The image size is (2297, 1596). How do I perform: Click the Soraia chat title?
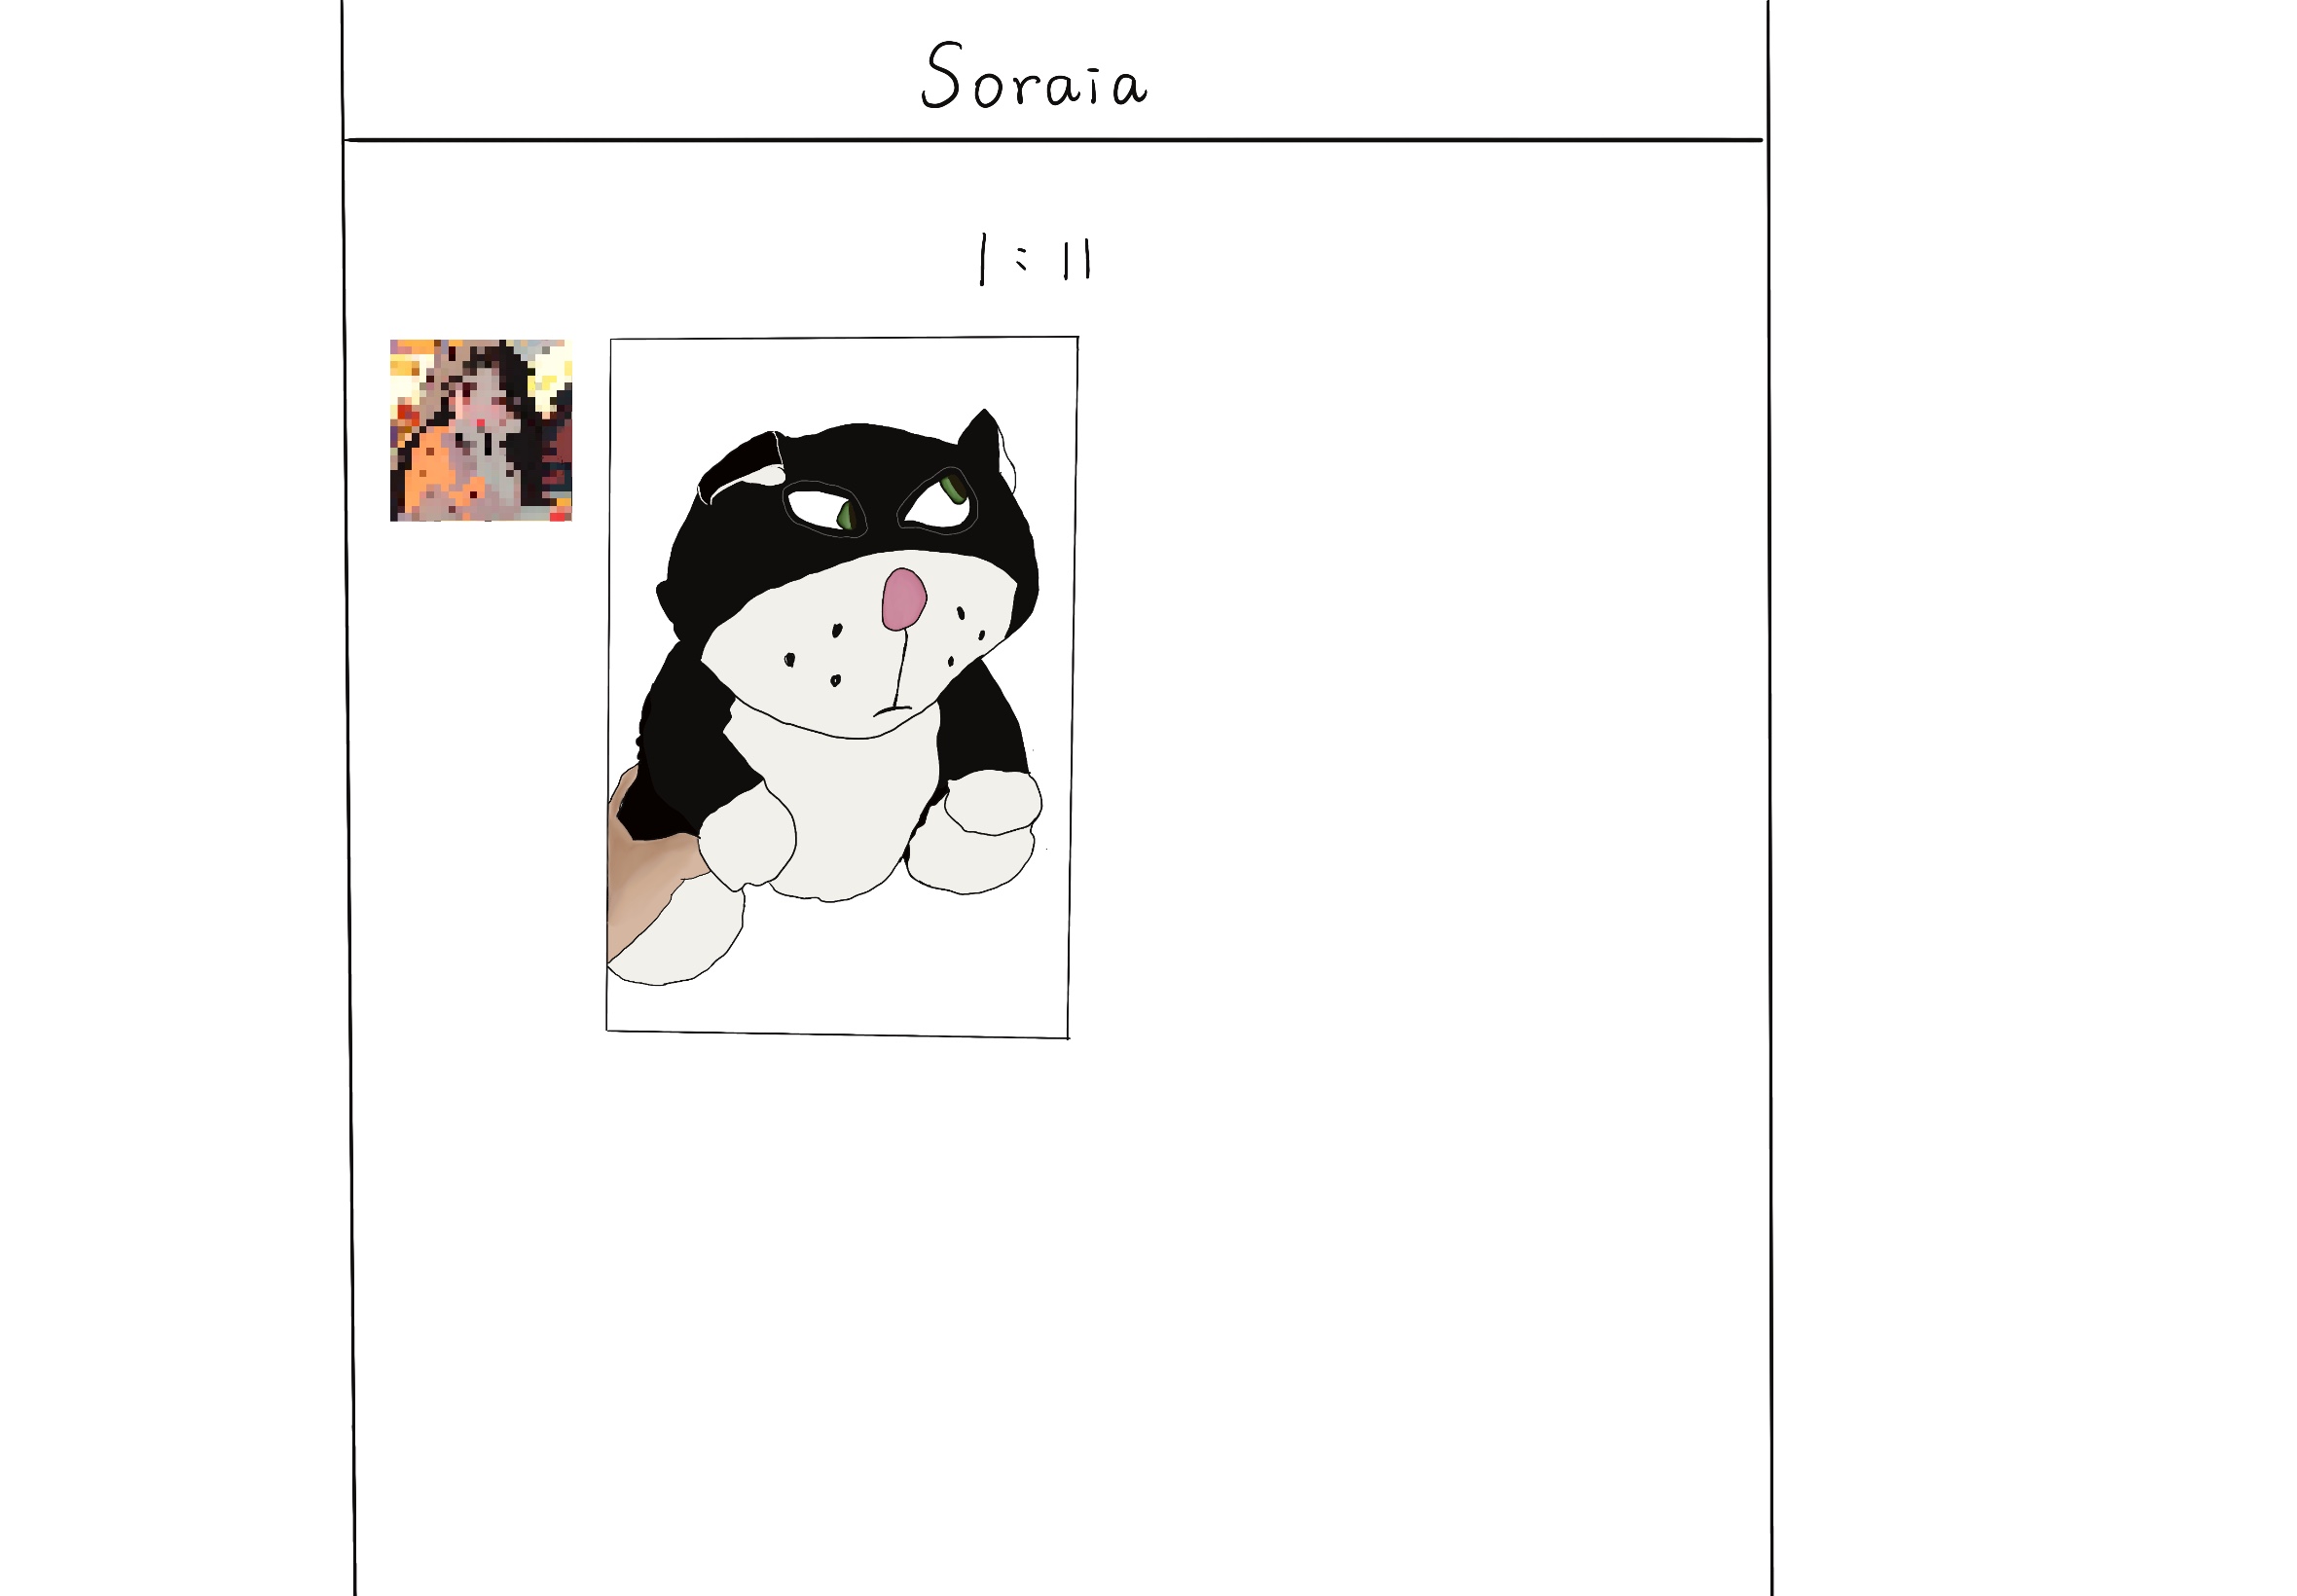(x=1033, y=76)
